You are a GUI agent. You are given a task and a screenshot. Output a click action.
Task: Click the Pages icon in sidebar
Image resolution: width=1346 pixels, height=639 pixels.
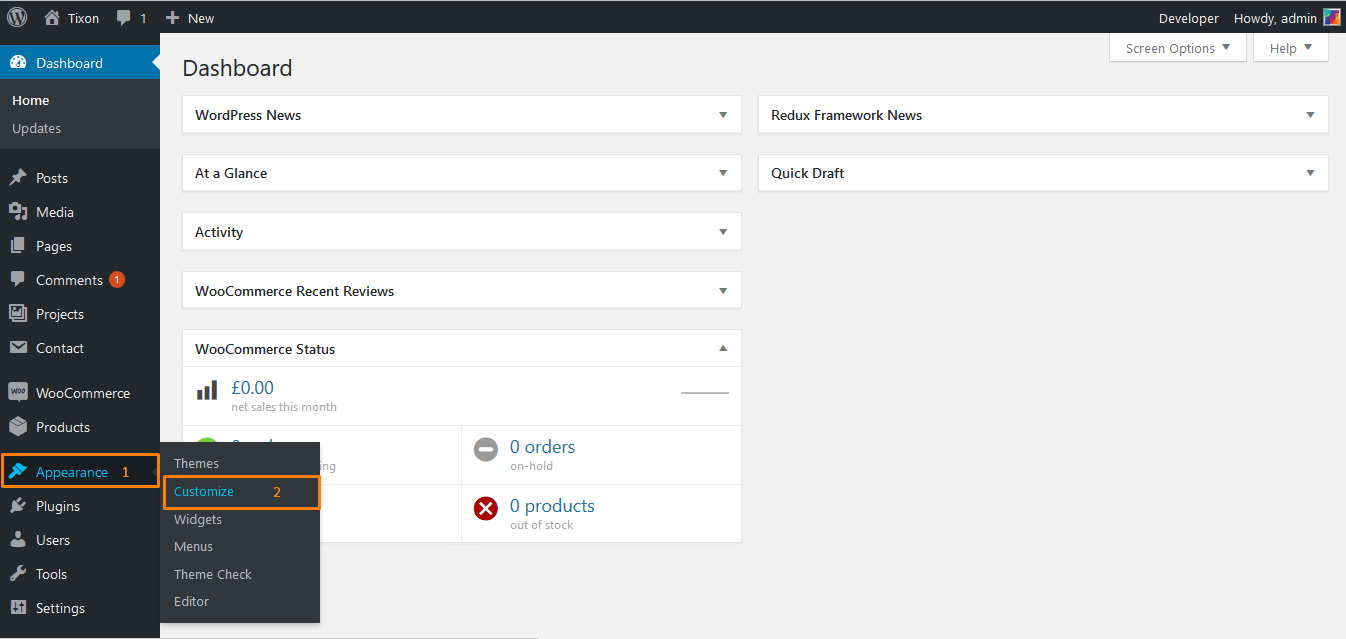tap(18, 245)
